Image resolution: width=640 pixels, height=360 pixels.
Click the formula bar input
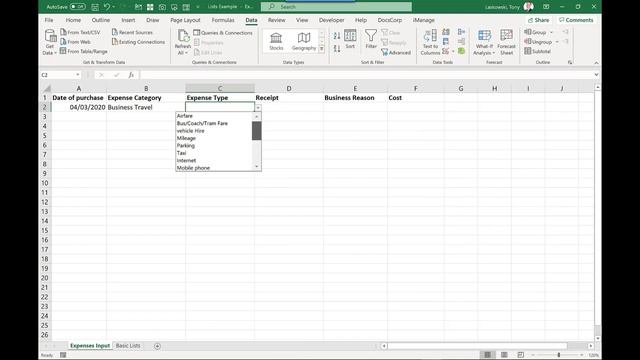pos(366,75)
